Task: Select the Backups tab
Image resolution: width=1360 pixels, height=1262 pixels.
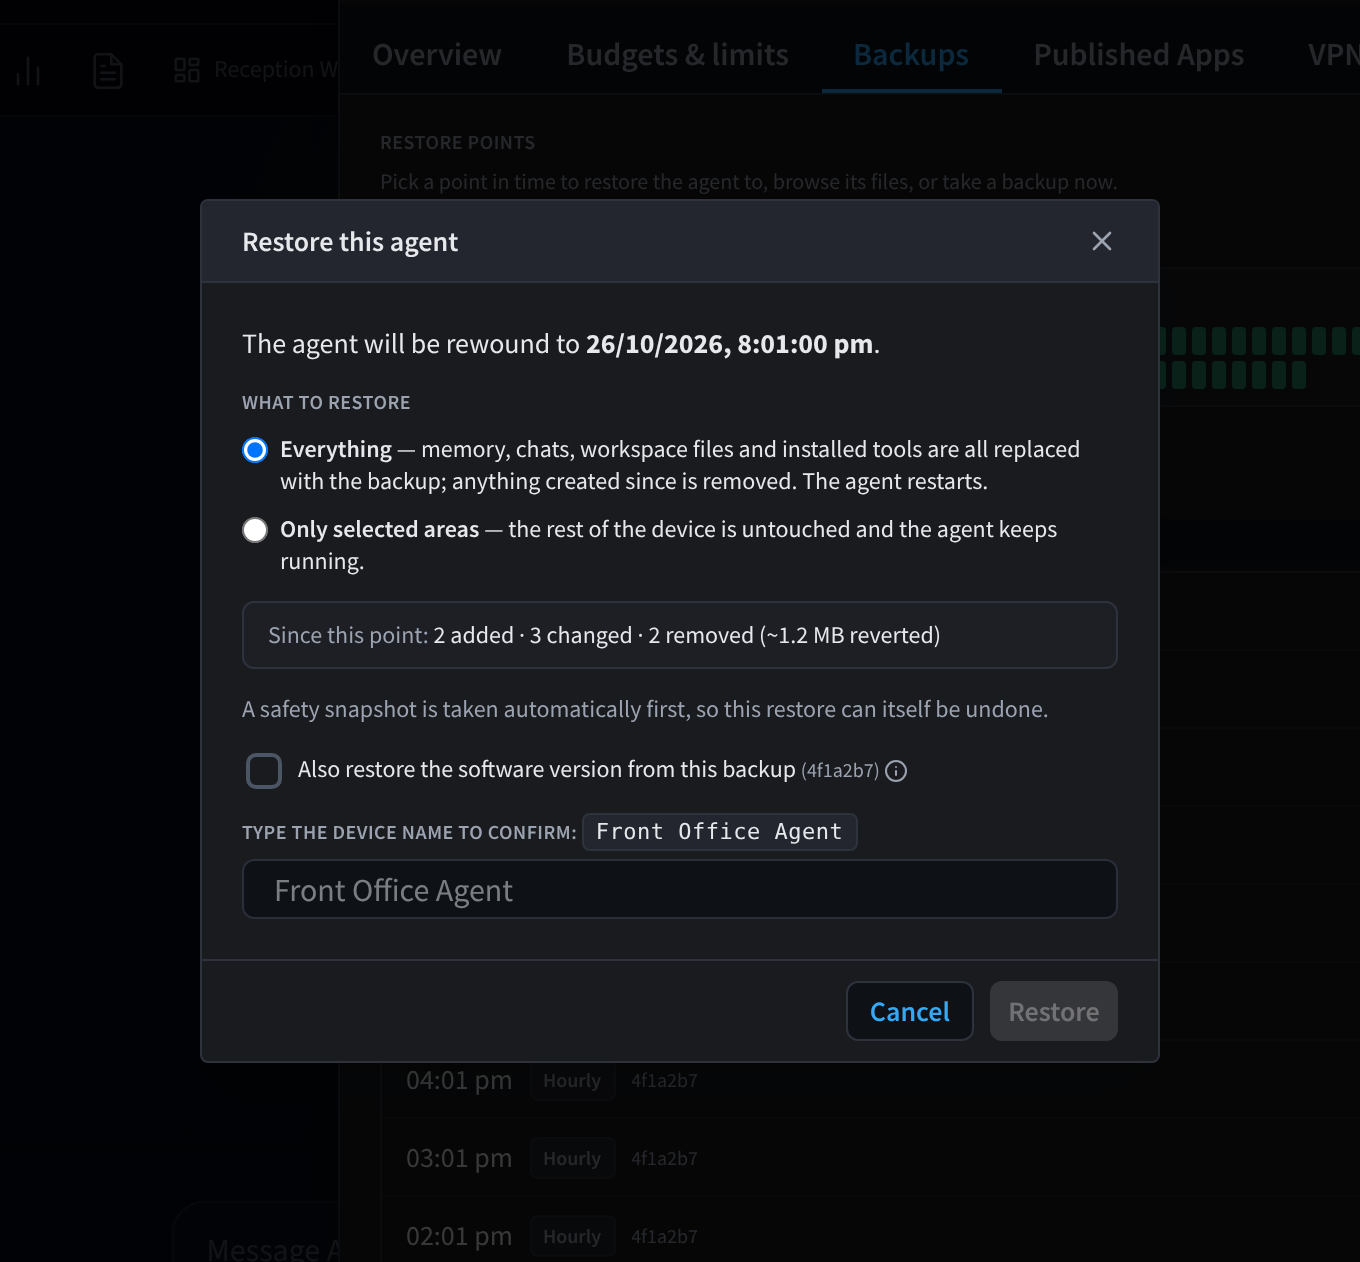Action: pos(911,55)
